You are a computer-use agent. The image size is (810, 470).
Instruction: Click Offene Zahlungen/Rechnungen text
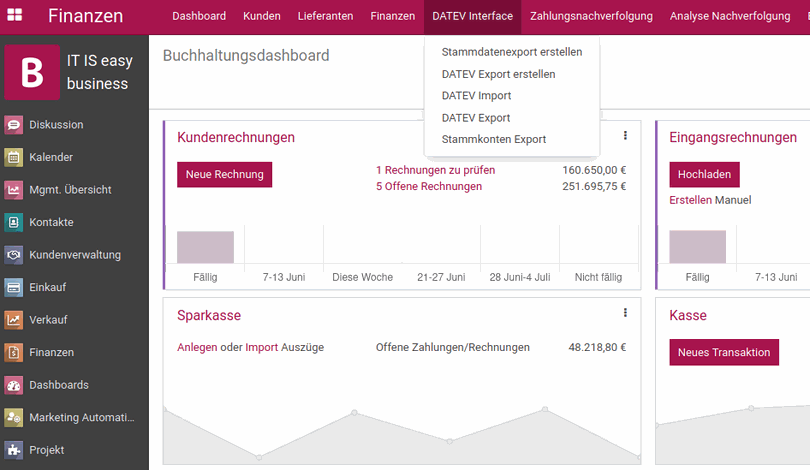pos(453,347)
